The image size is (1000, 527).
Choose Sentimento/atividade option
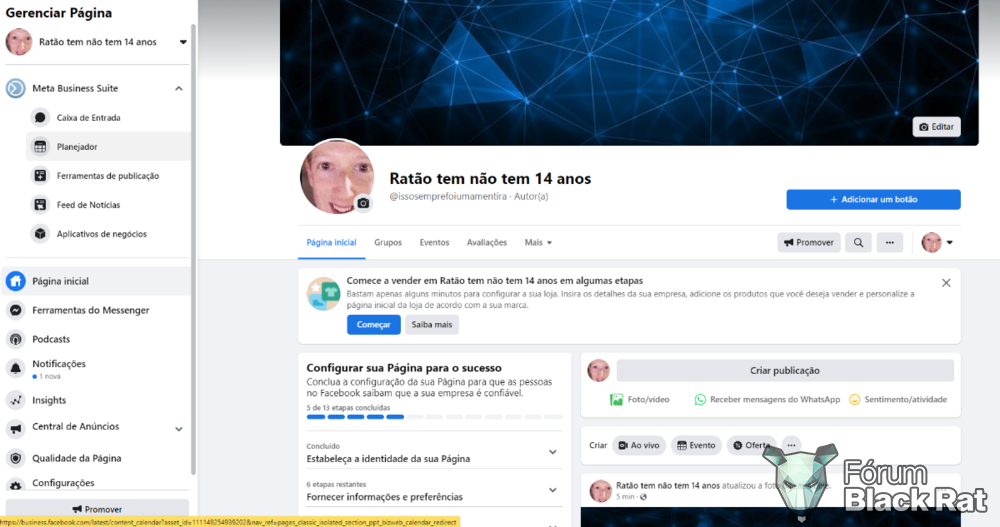pyautogui.click(x=898, y=399)
